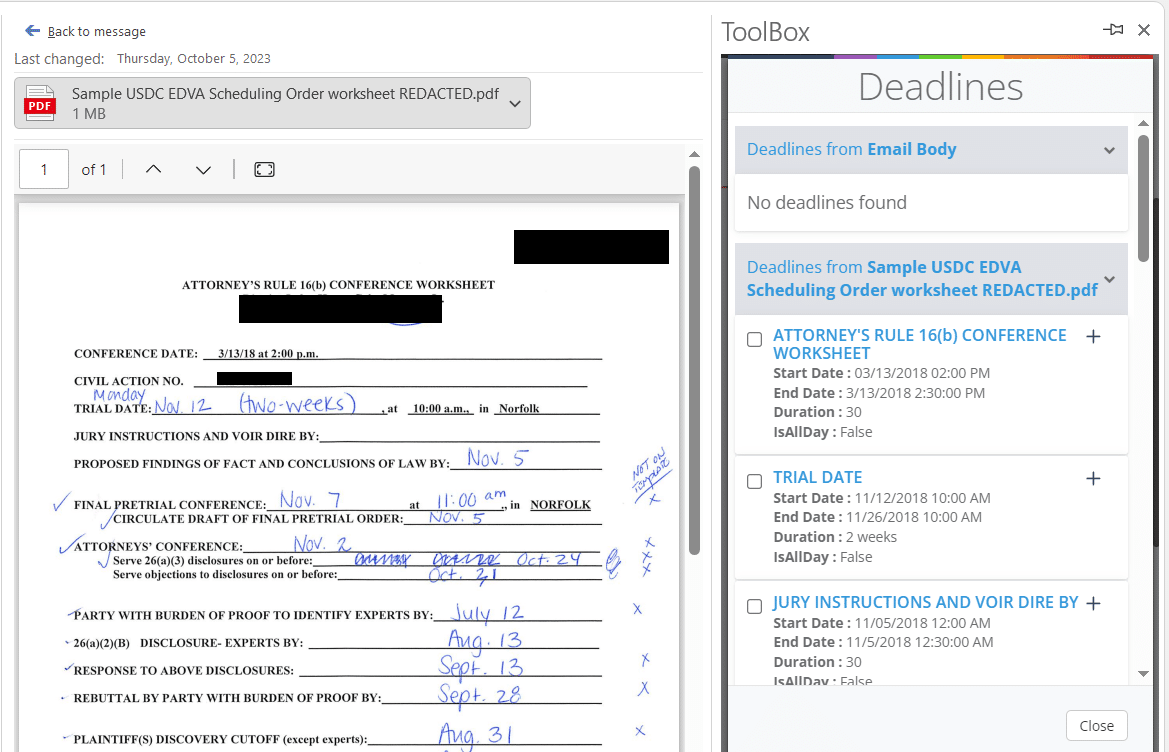Screen dimensions: 1169x752
Task: Open the PDF attachment dropdown arrow
Action: tap(514, 103)
